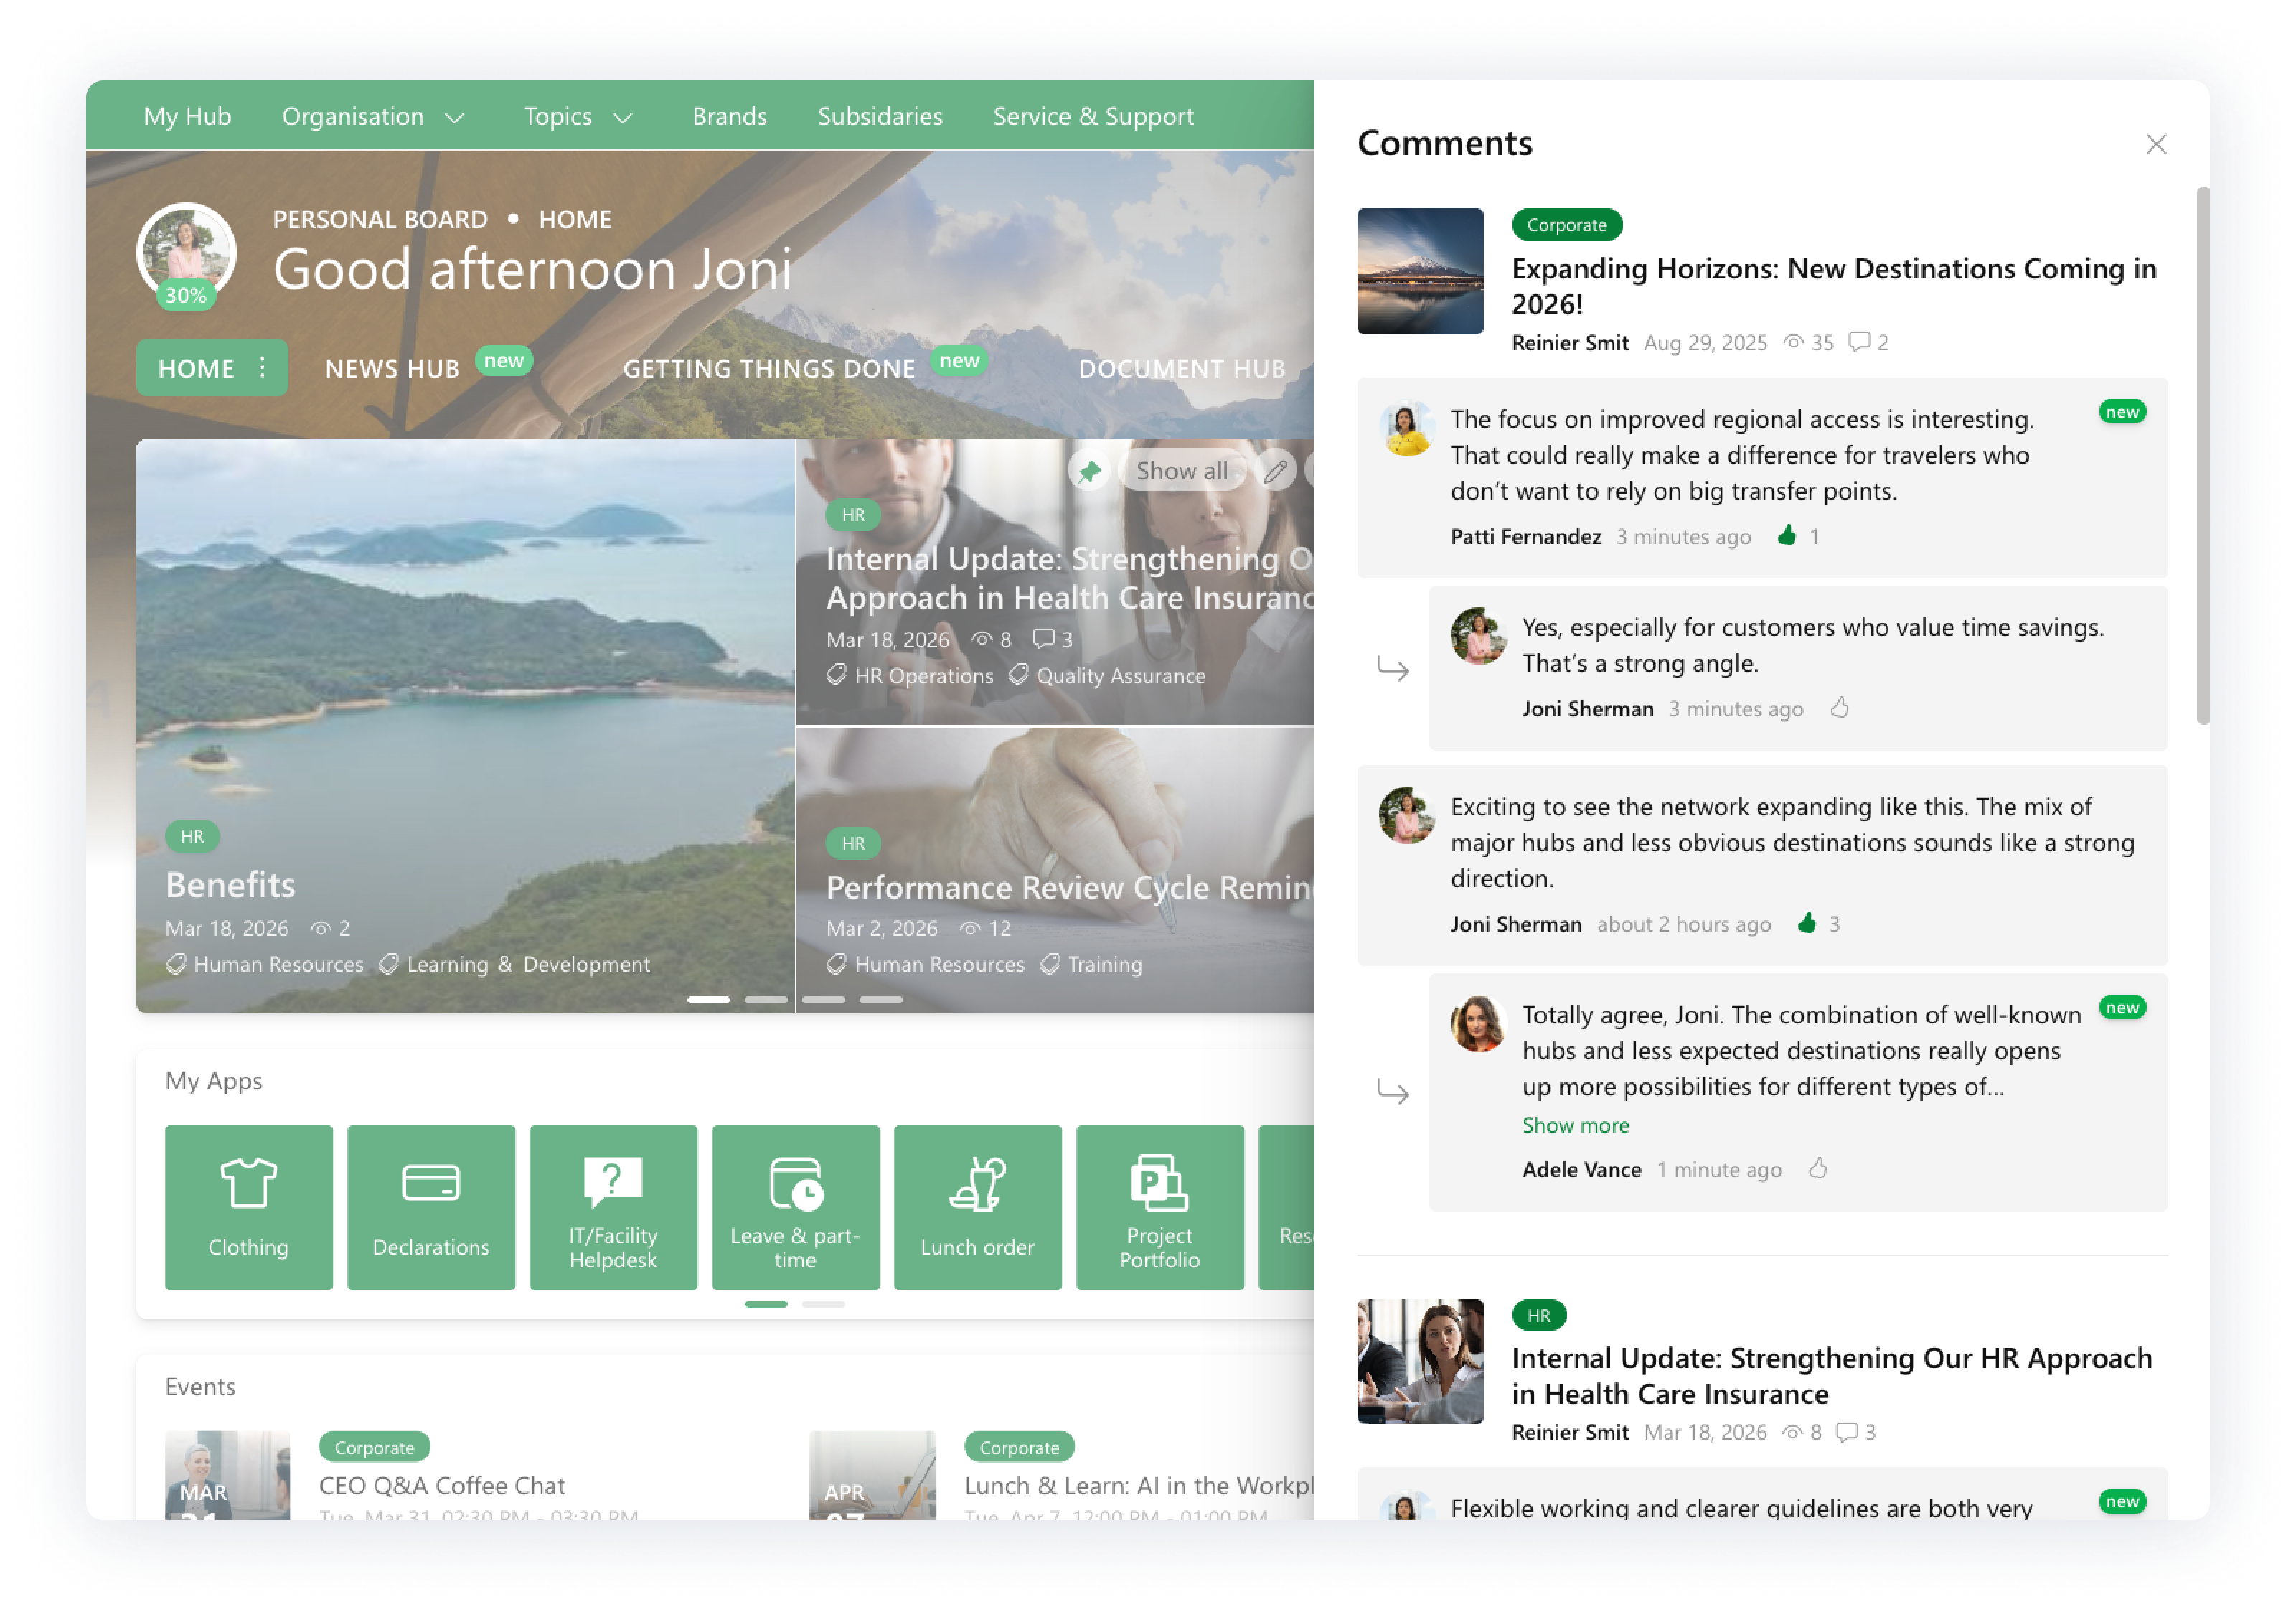Open the Service & Support menu item
The image size is (2296, 1612).
pos(1093,117)
